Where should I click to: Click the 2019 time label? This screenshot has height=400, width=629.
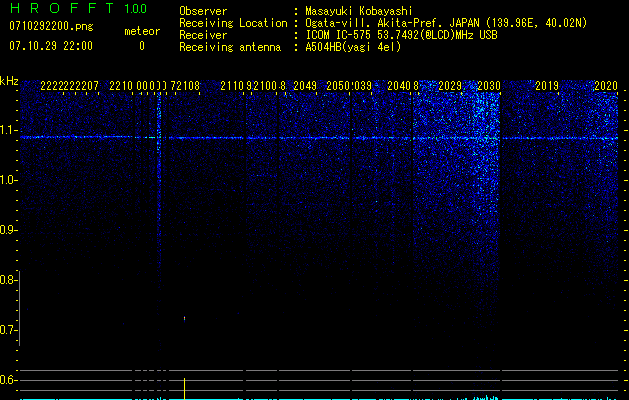(547, 86)
